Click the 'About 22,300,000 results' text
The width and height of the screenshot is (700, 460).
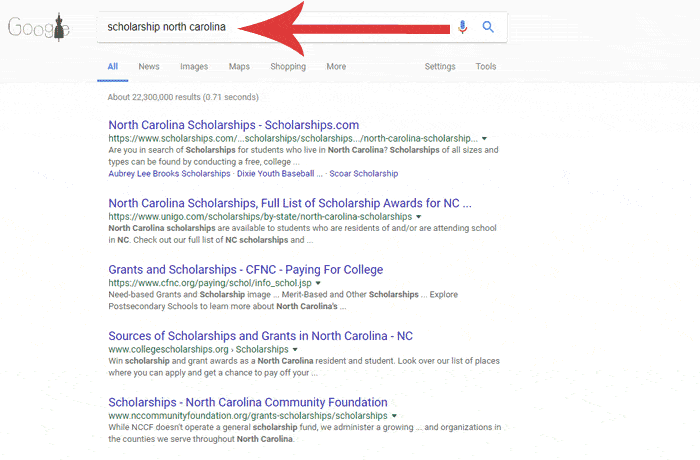[x=183, y=97]
